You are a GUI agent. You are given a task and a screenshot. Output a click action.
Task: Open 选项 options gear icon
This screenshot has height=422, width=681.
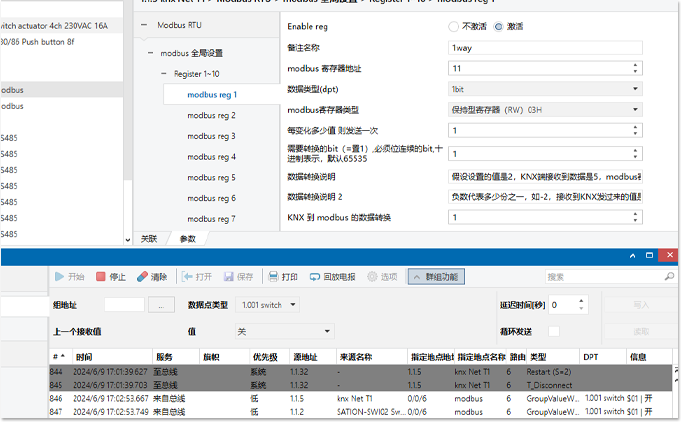[372, 277]
